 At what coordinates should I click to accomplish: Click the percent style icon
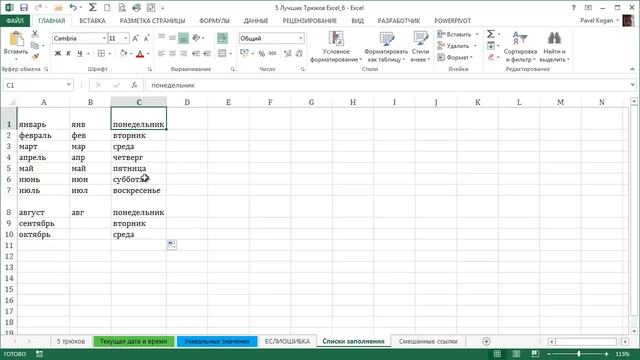point(262,53)
